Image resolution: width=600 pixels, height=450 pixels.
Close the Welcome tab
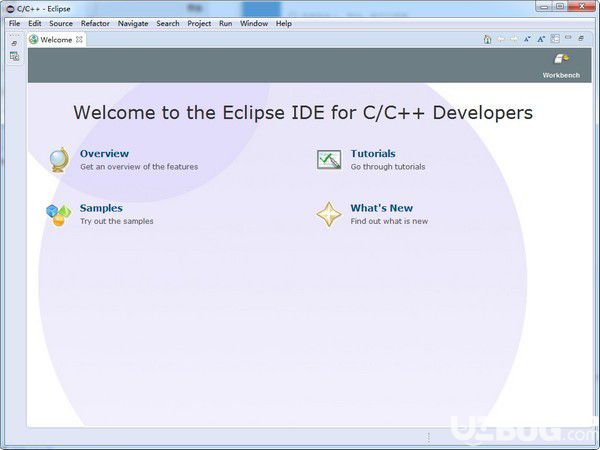point(79,39)
